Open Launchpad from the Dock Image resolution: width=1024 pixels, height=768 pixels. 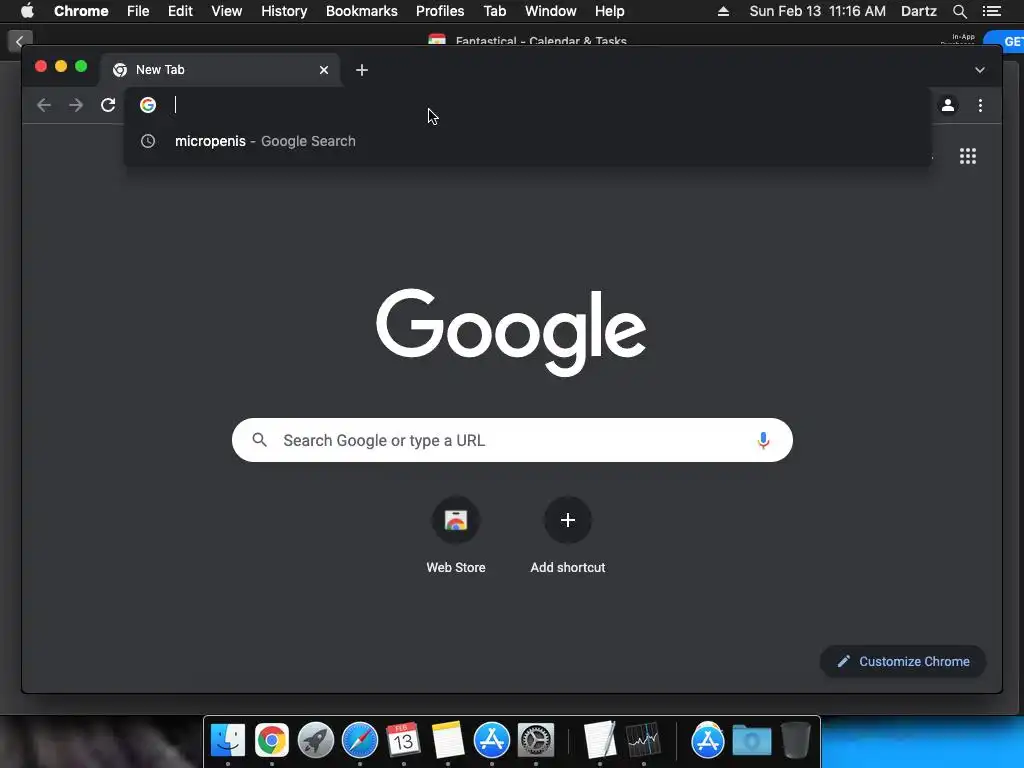[x=315, y=741]
